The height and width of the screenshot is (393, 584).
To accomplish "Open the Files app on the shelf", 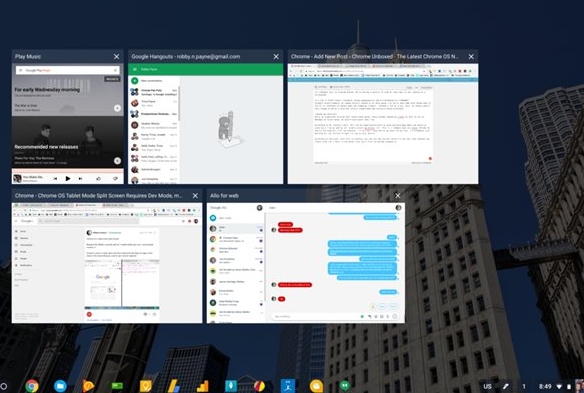I will click(60, 386).
